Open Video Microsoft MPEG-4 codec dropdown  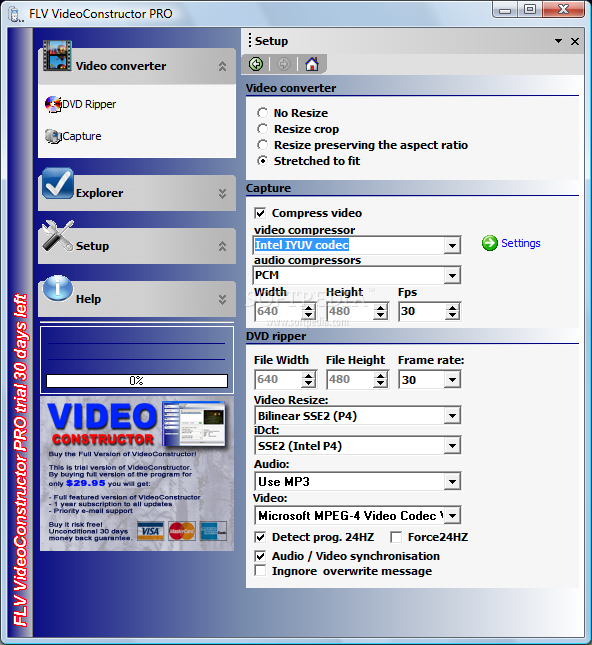point(452,515)
